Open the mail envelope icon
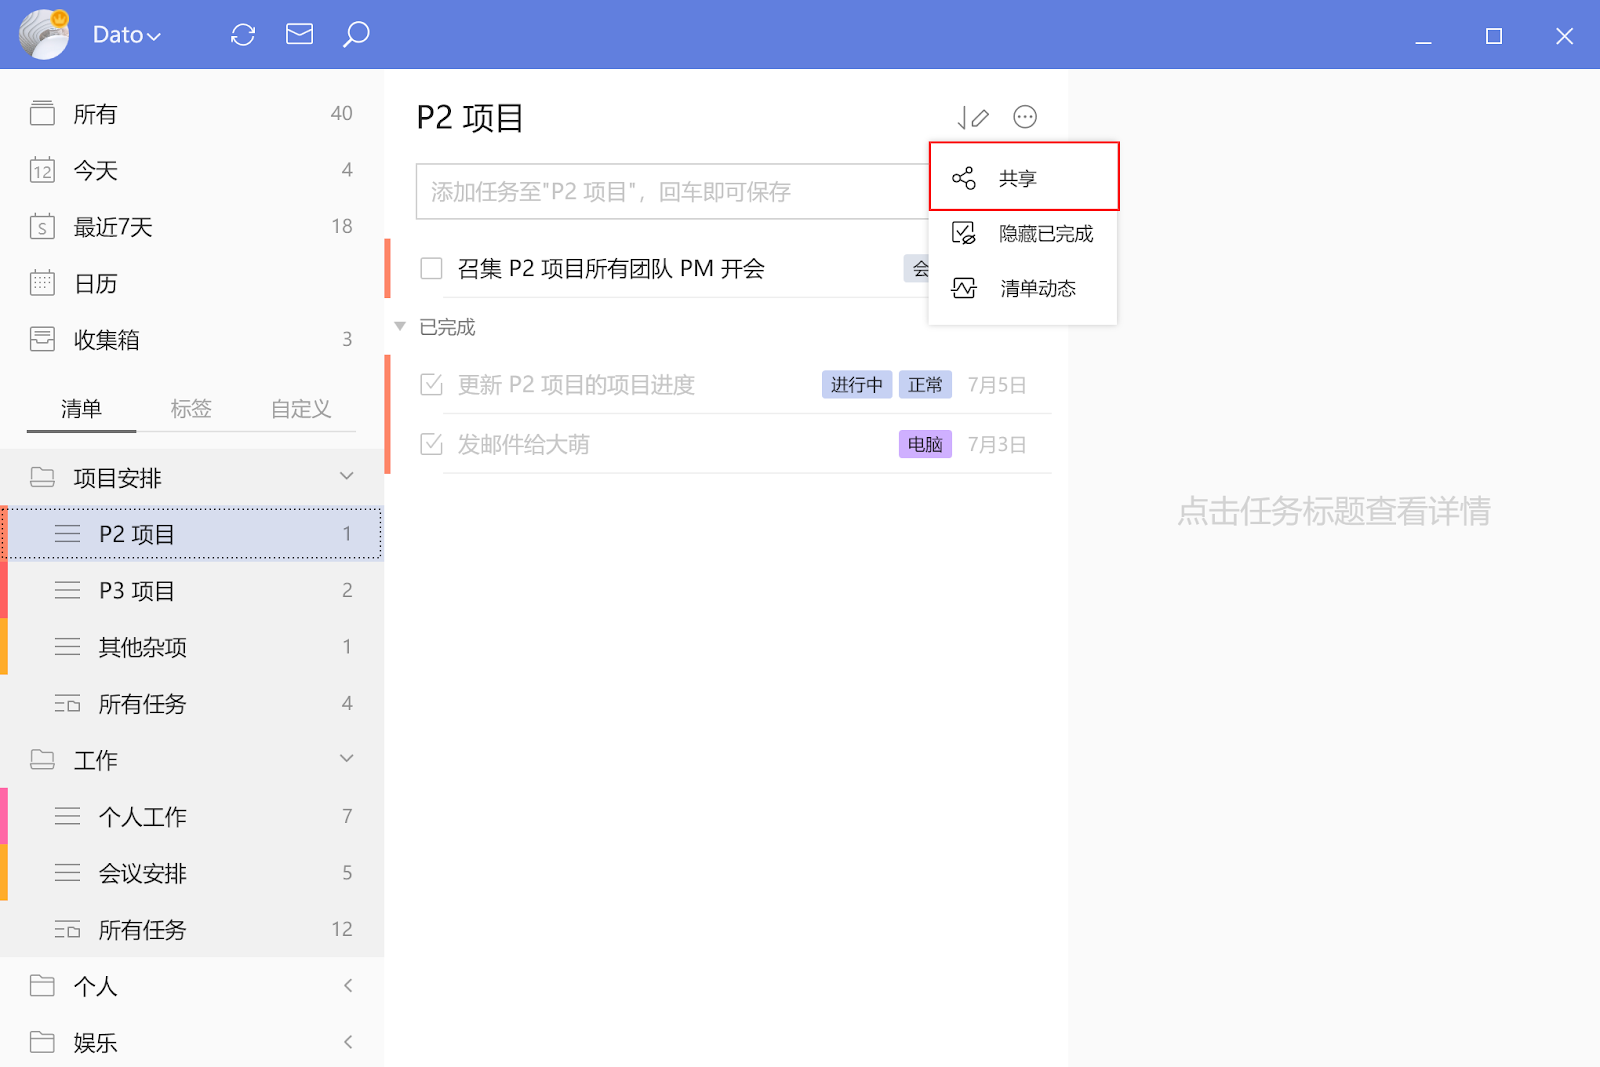Screen dimensions: 1600x1067 coord(299,35)
